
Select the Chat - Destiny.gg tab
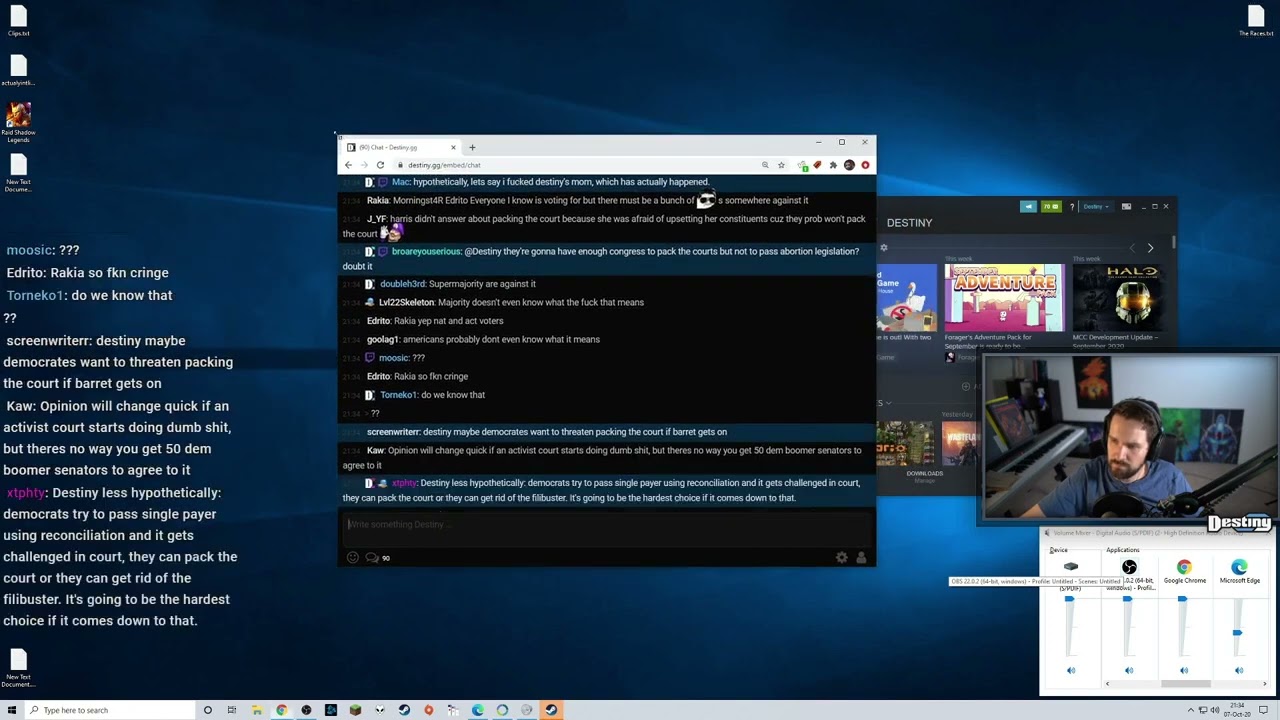click(398, 147)
